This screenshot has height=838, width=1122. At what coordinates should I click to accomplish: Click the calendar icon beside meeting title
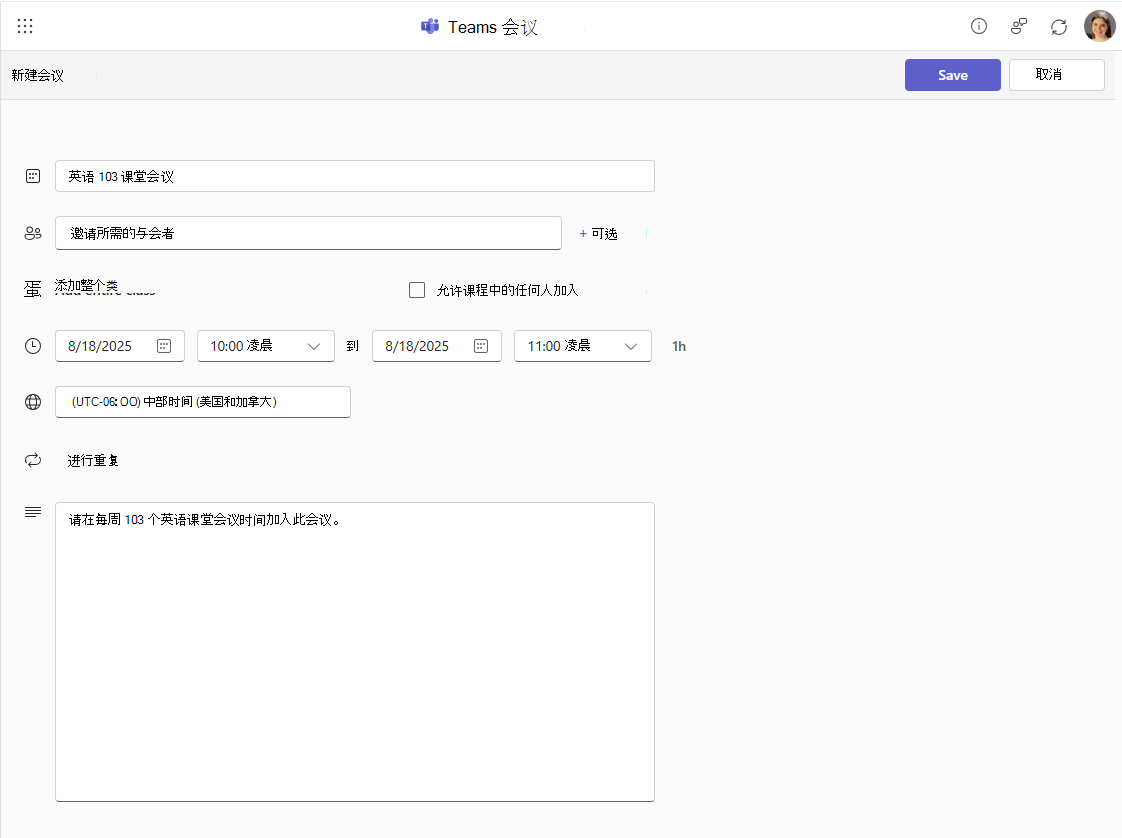(x=33, y=176)
